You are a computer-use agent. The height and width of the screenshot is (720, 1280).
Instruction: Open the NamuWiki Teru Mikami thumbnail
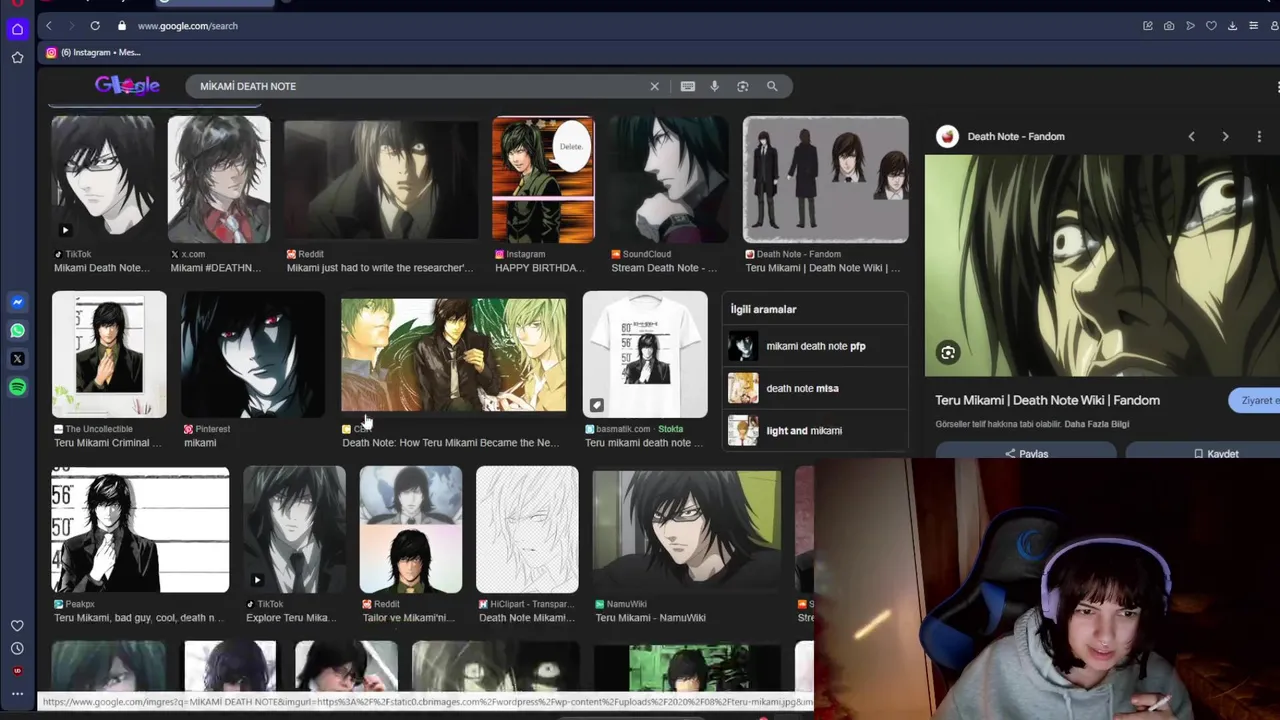click(687, 530)
